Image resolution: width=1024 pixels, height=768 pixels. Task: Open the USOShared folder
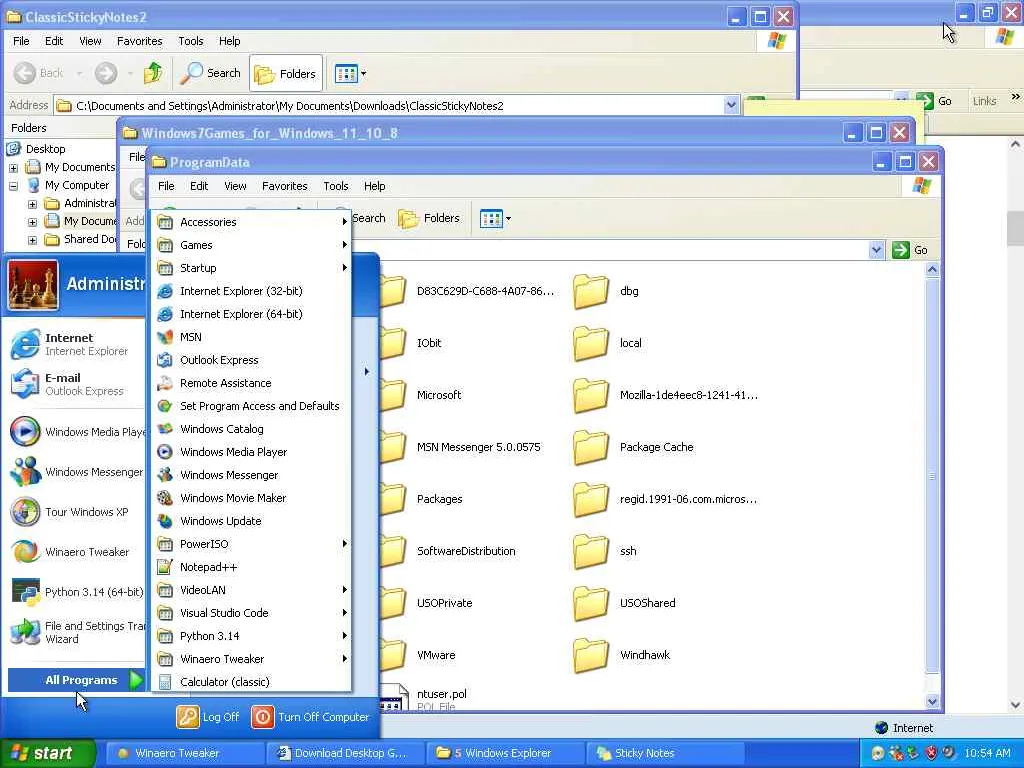624,603
